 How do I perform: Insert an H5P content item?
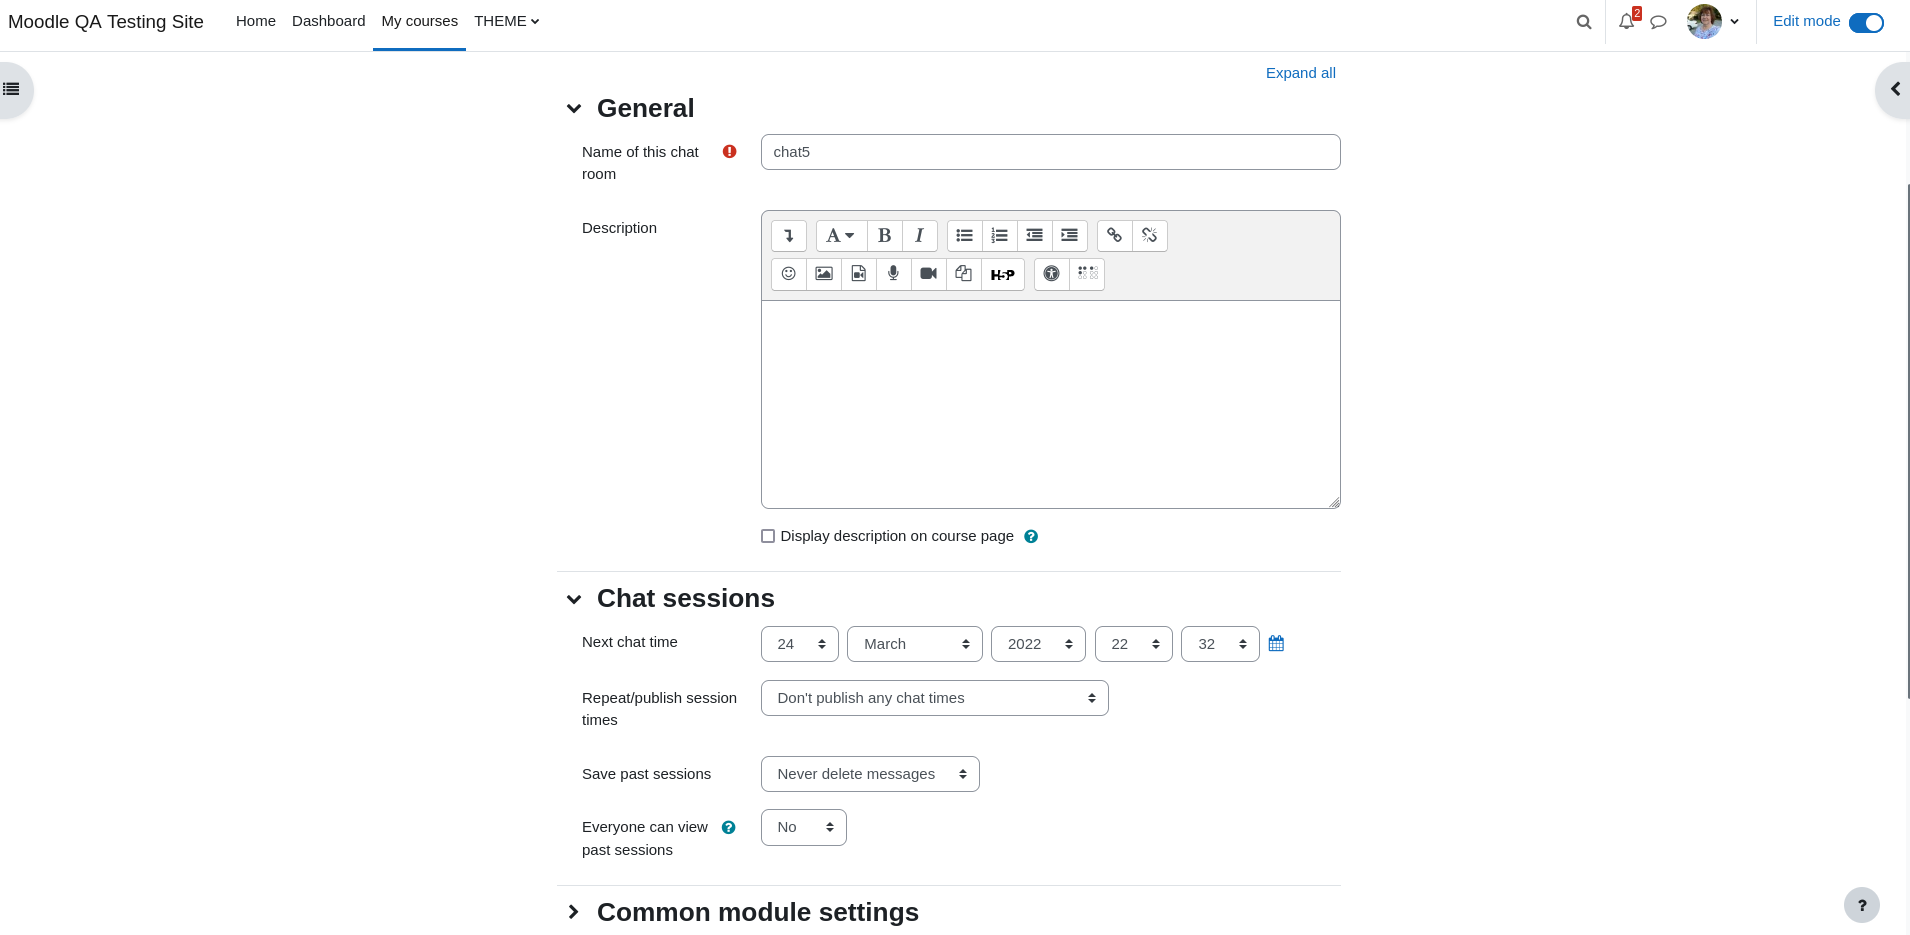click(1003, 274)
